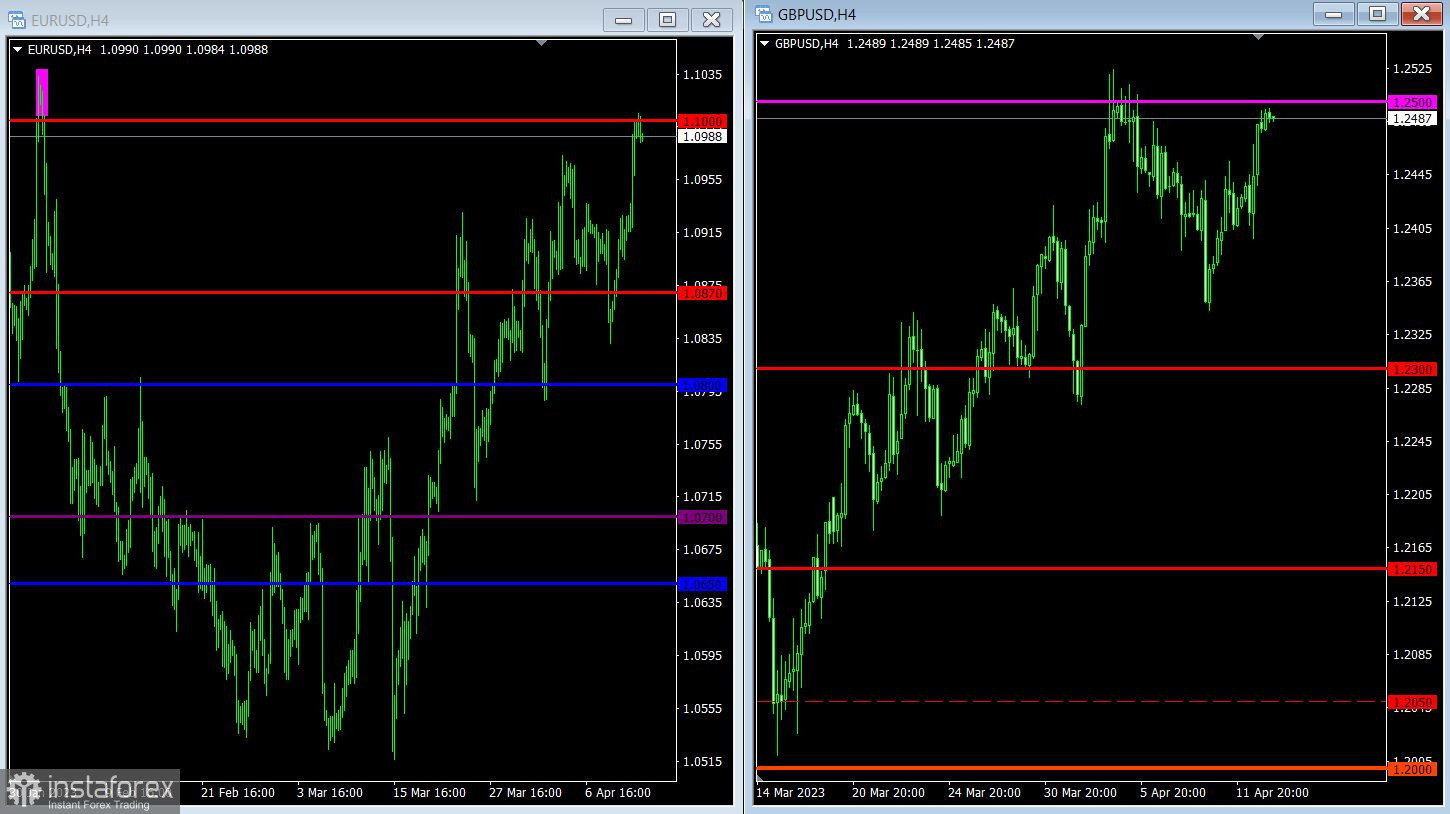Select the blue 1.0800 line in EURUSD chart

(342, 384)
